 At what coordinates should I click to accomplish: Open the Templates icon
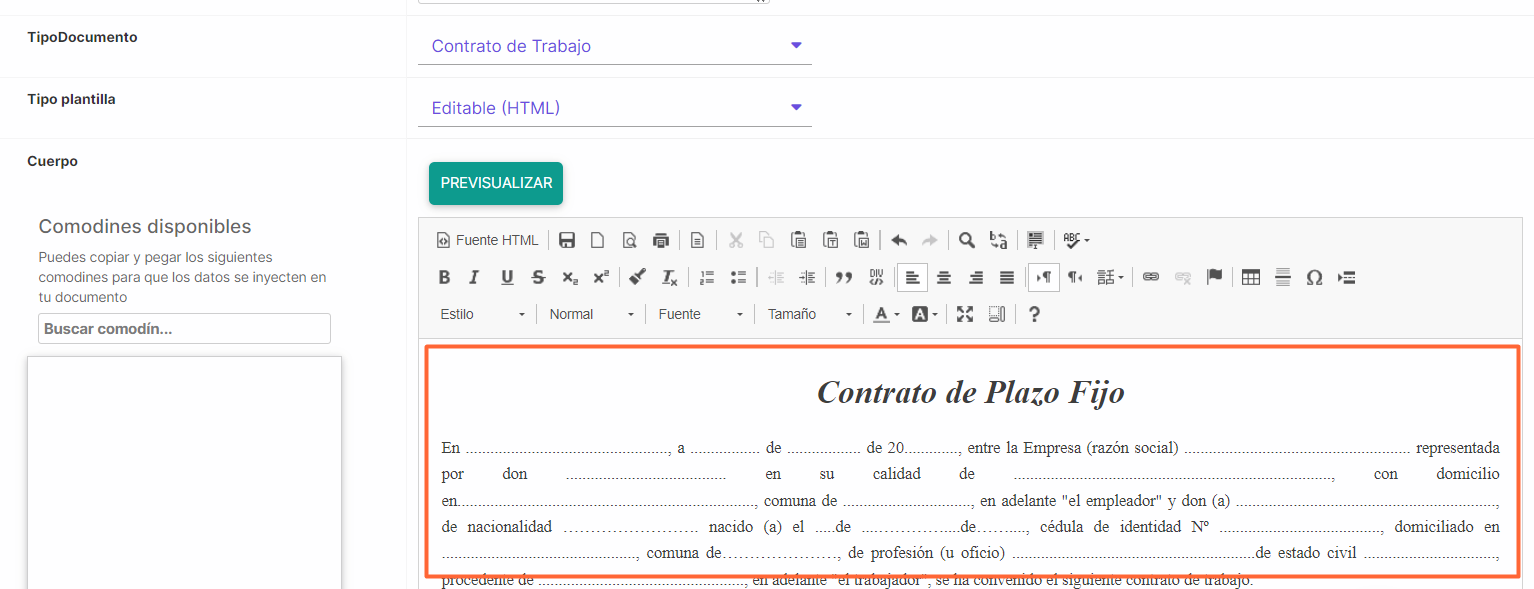[x=698, y=240]
